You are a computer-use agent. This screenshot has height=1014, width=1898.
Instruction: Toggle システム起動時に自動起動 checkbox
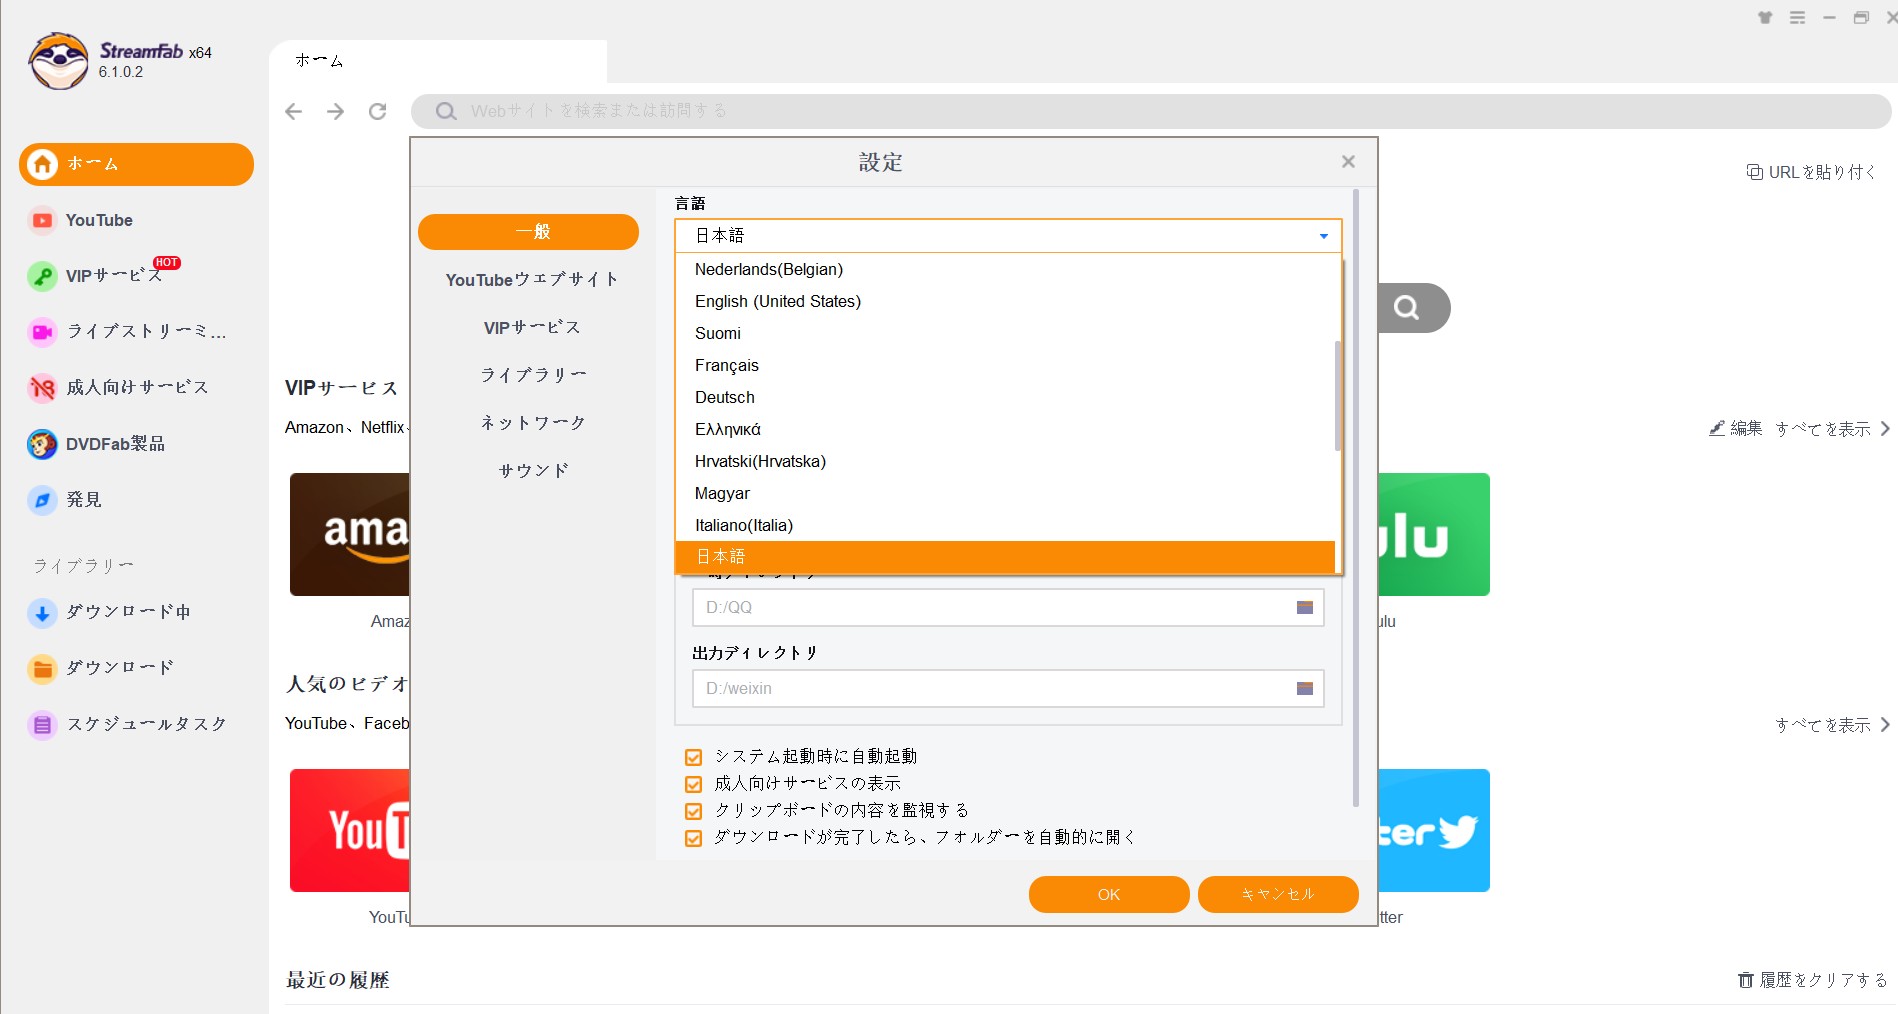tap(693, 757)
